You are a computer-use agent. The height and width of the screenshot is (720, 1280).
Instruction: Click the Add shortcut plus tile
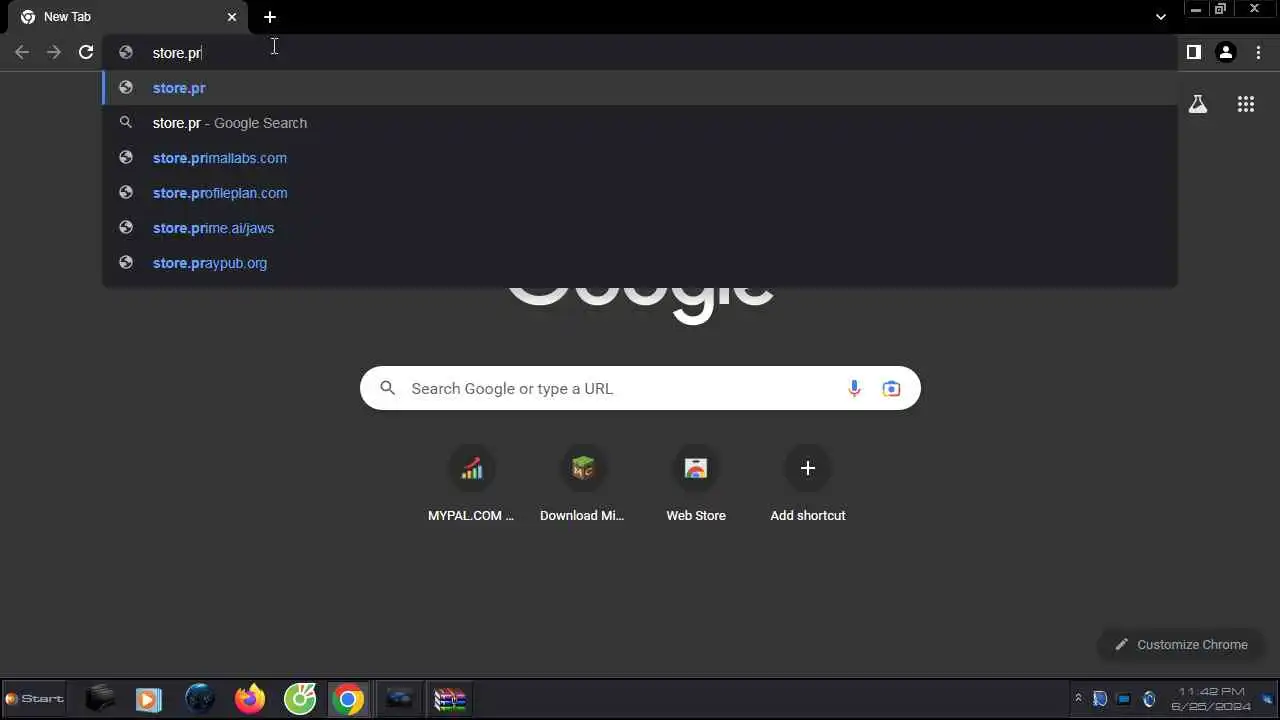(808, 485)
